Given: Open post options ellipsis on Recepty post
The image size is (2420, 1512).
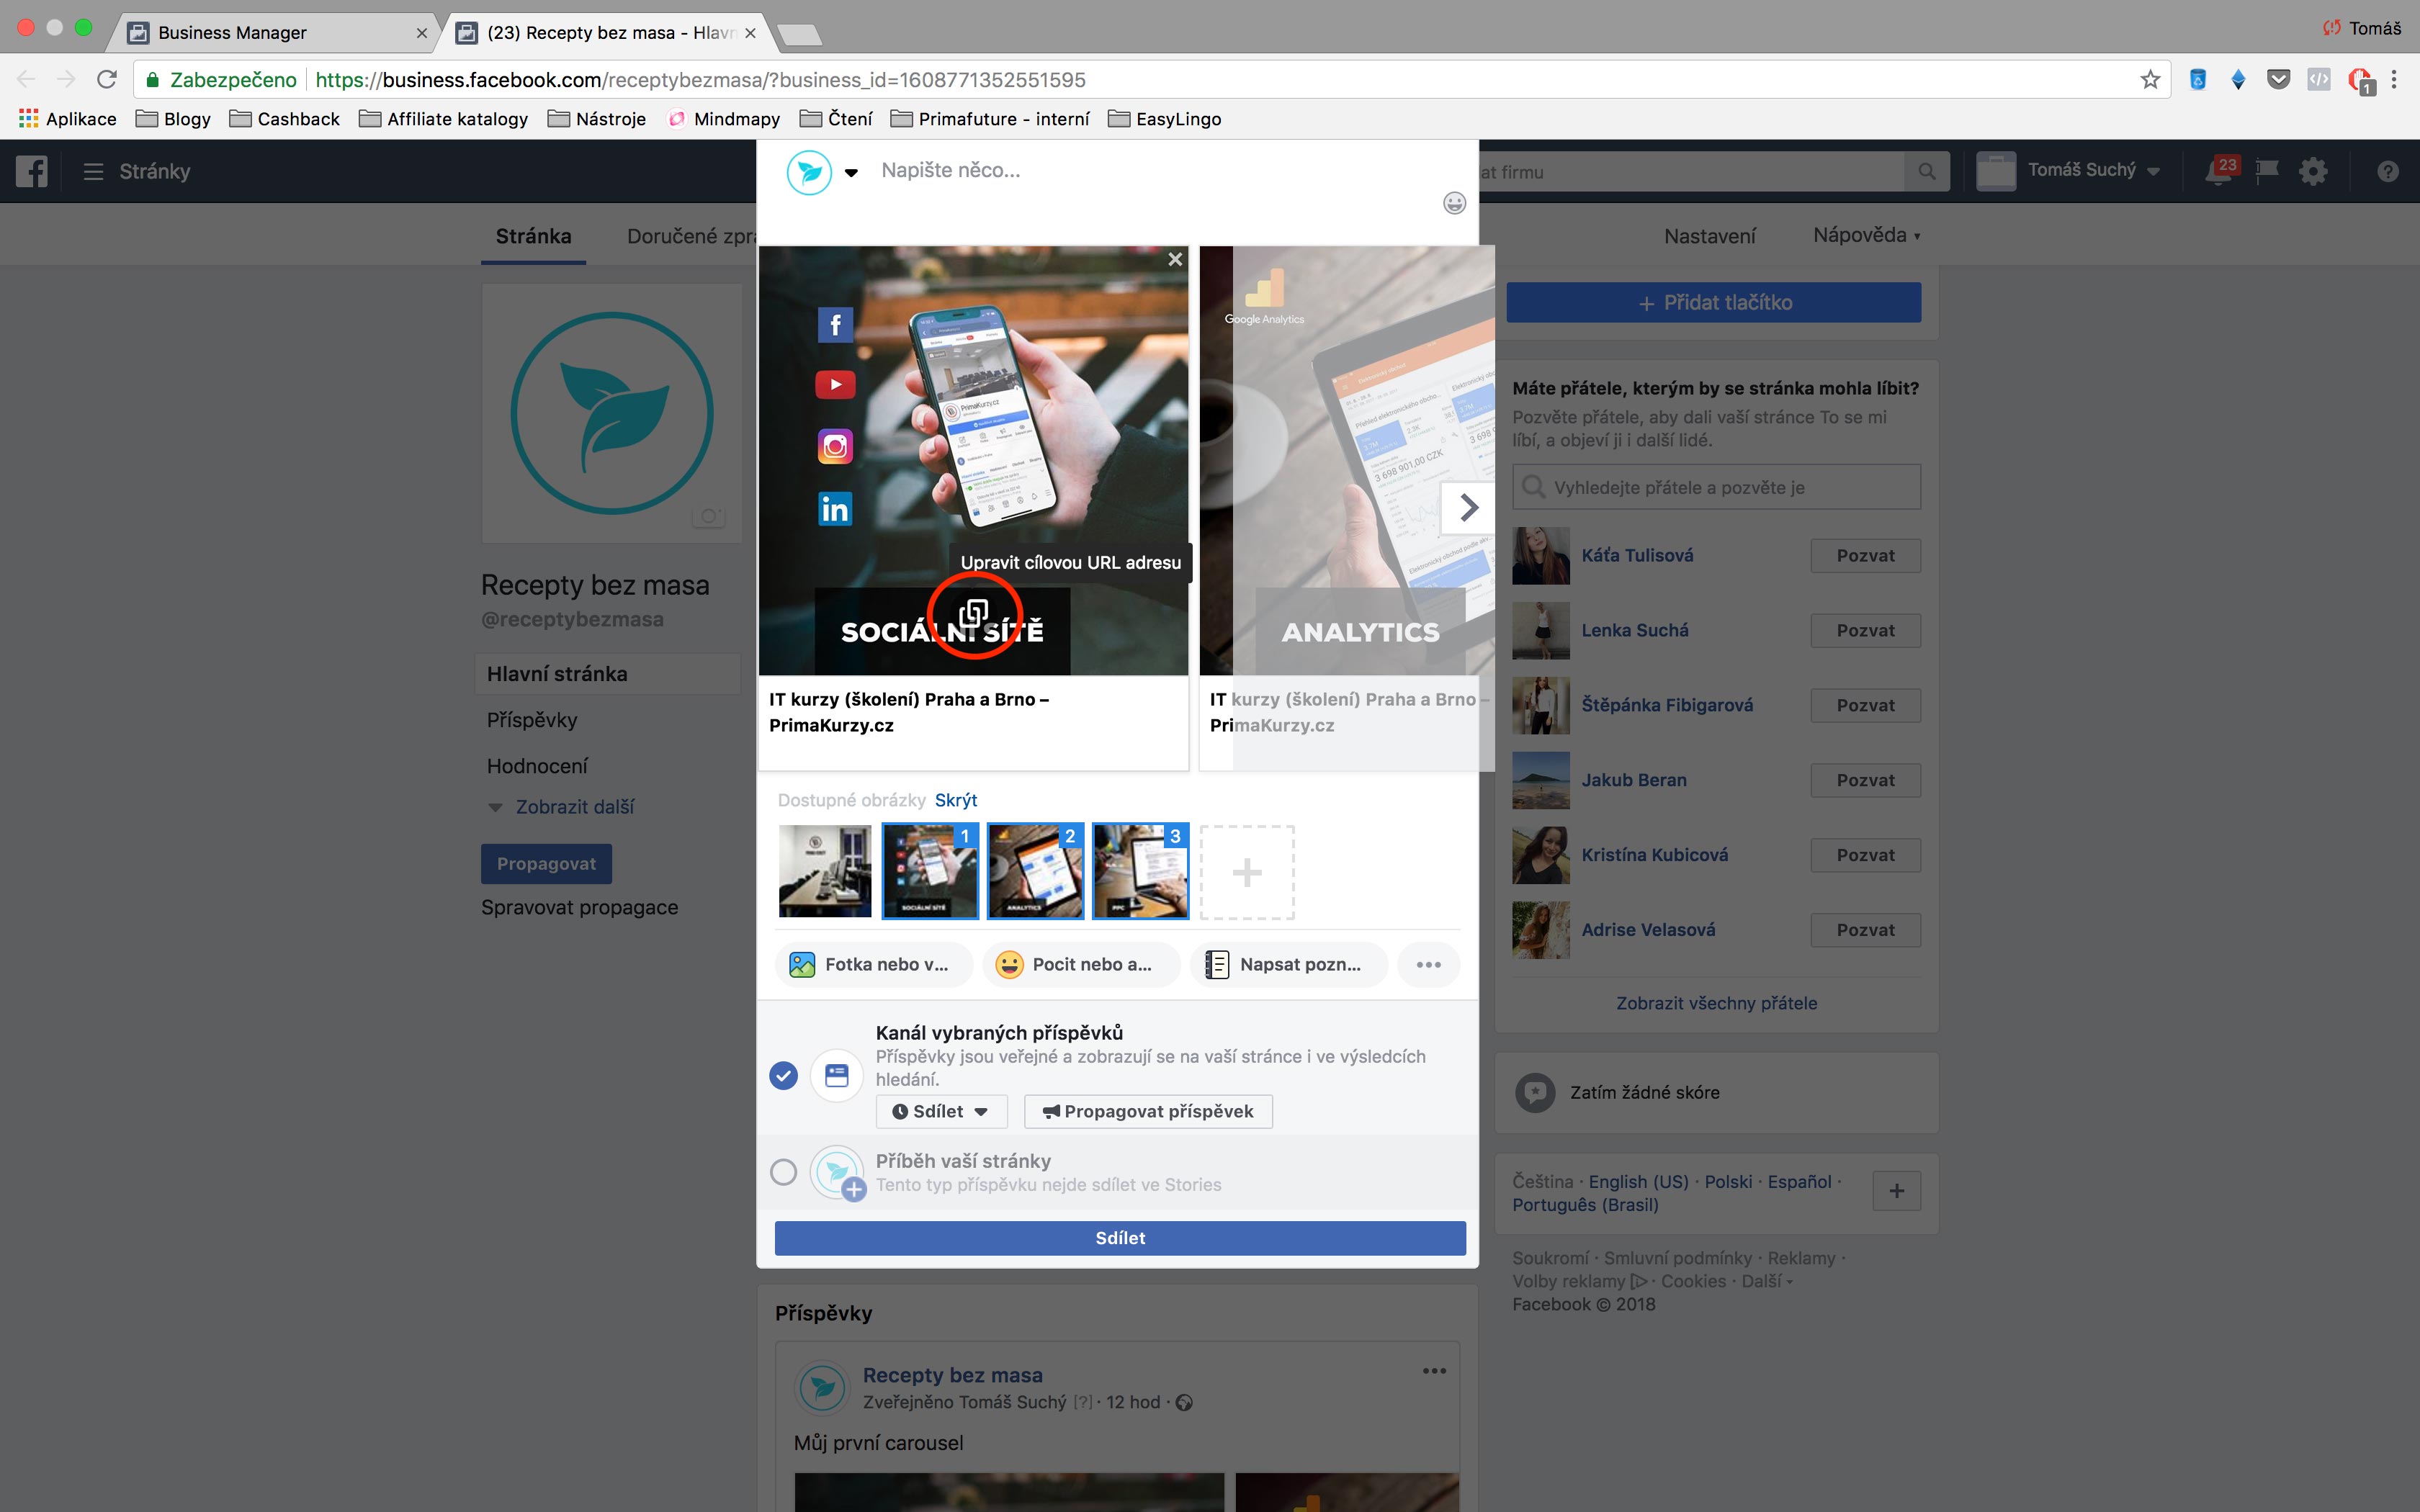Looking at the screenshot, I should coord(1434,1371).
